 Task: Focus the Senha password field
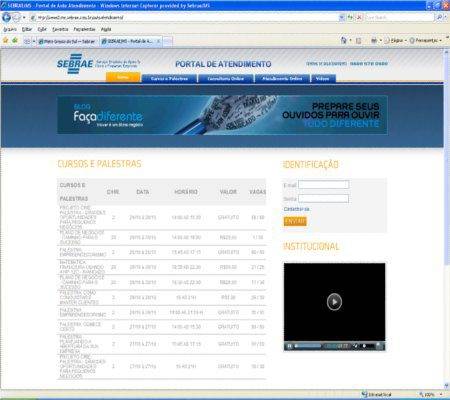[x=323, y=199]
